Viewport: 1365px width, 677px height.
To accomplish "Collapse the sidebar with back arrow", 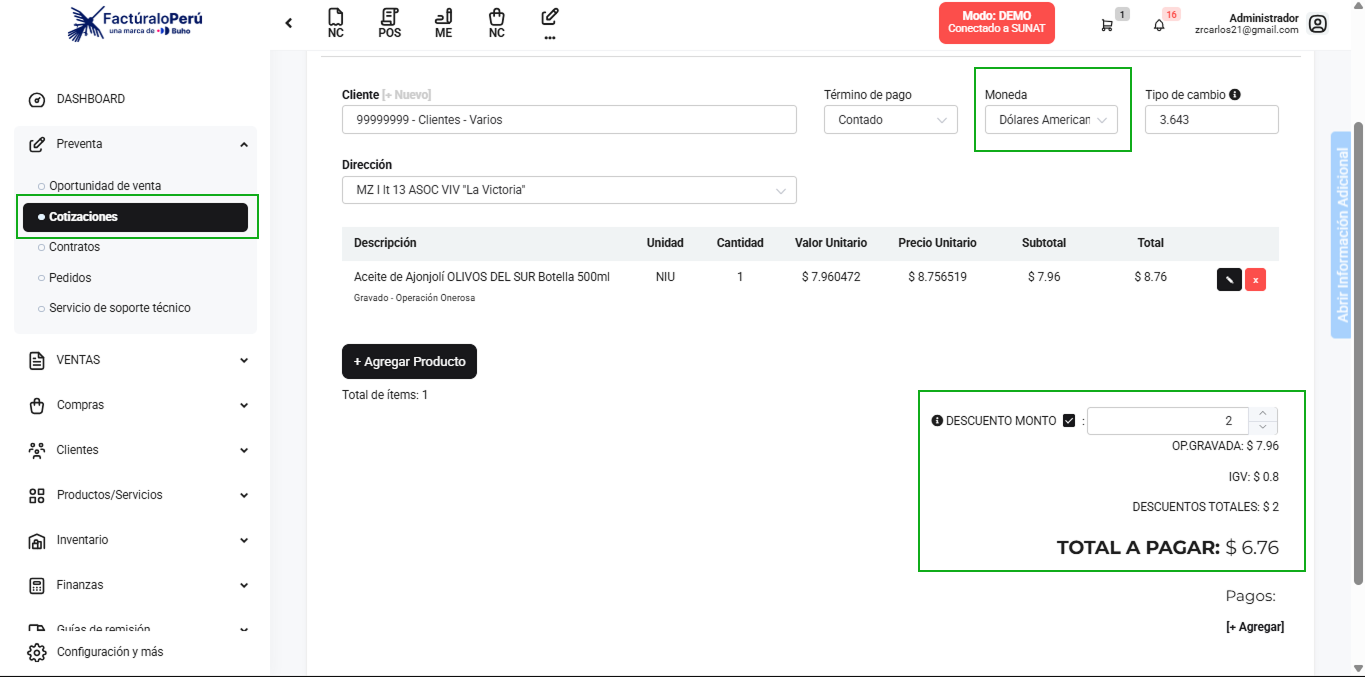I will [289, 23].
